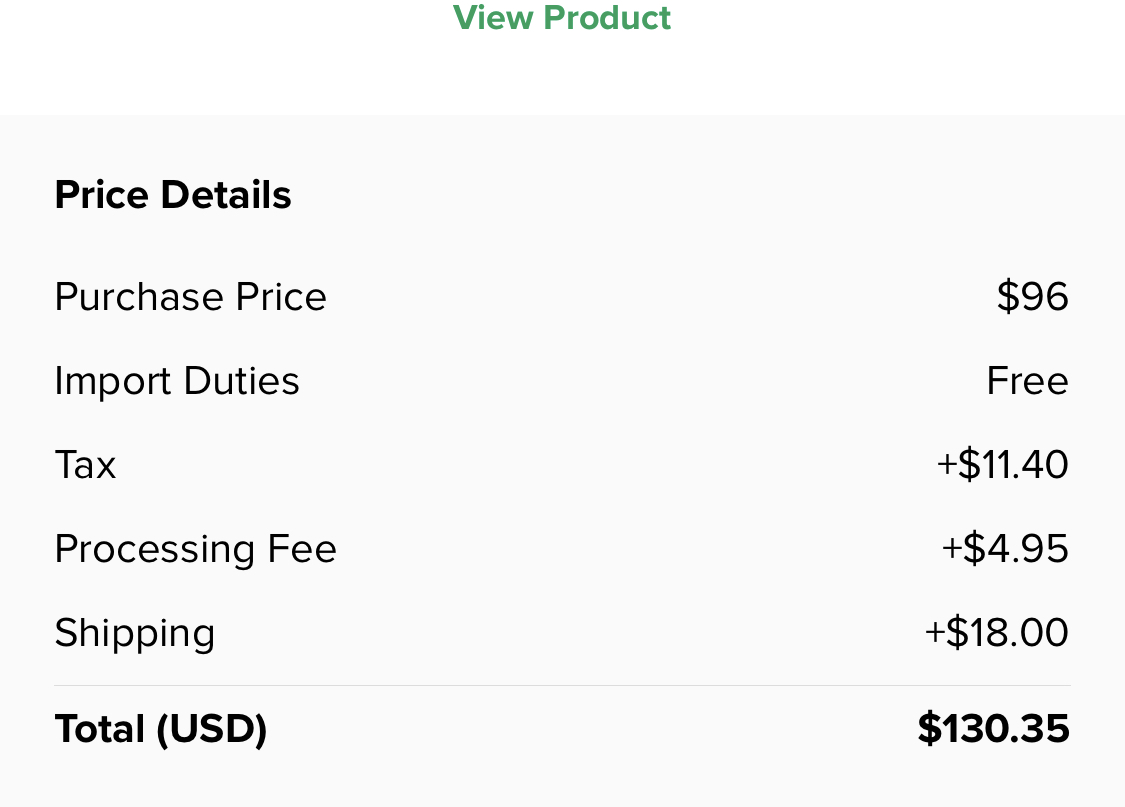1125x807 pixels.
Task: Select the Total (USD) label
Action: click(x=161, y=729)
